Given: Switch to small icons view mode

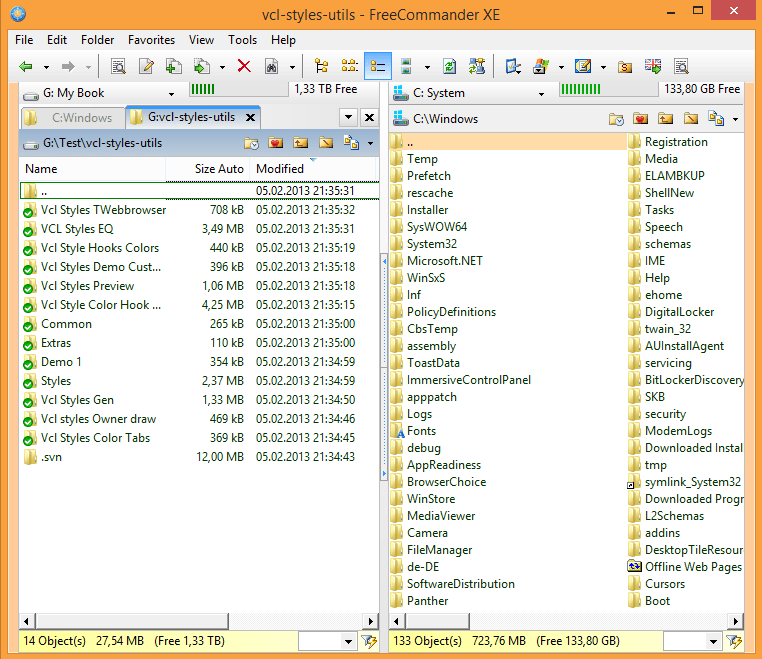Looking at the screenshot, I should click(349, 67).
